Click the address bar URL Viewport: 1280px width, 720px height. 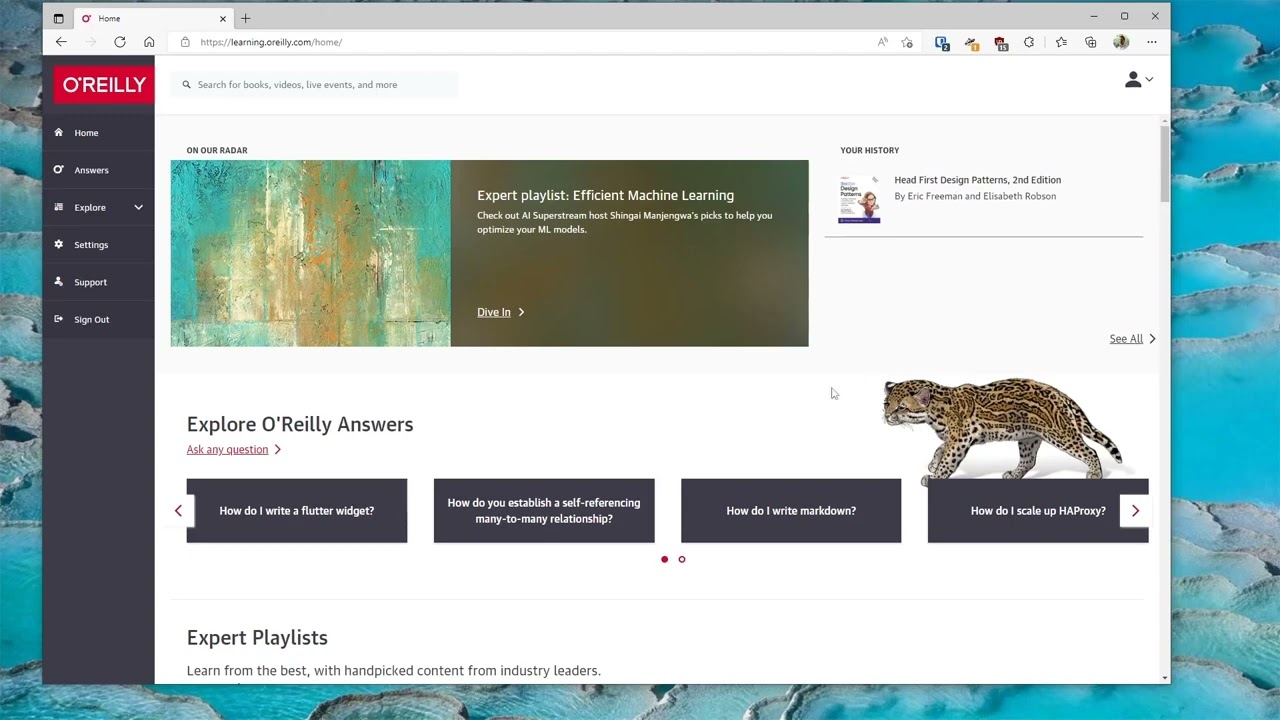coord(271,42)
